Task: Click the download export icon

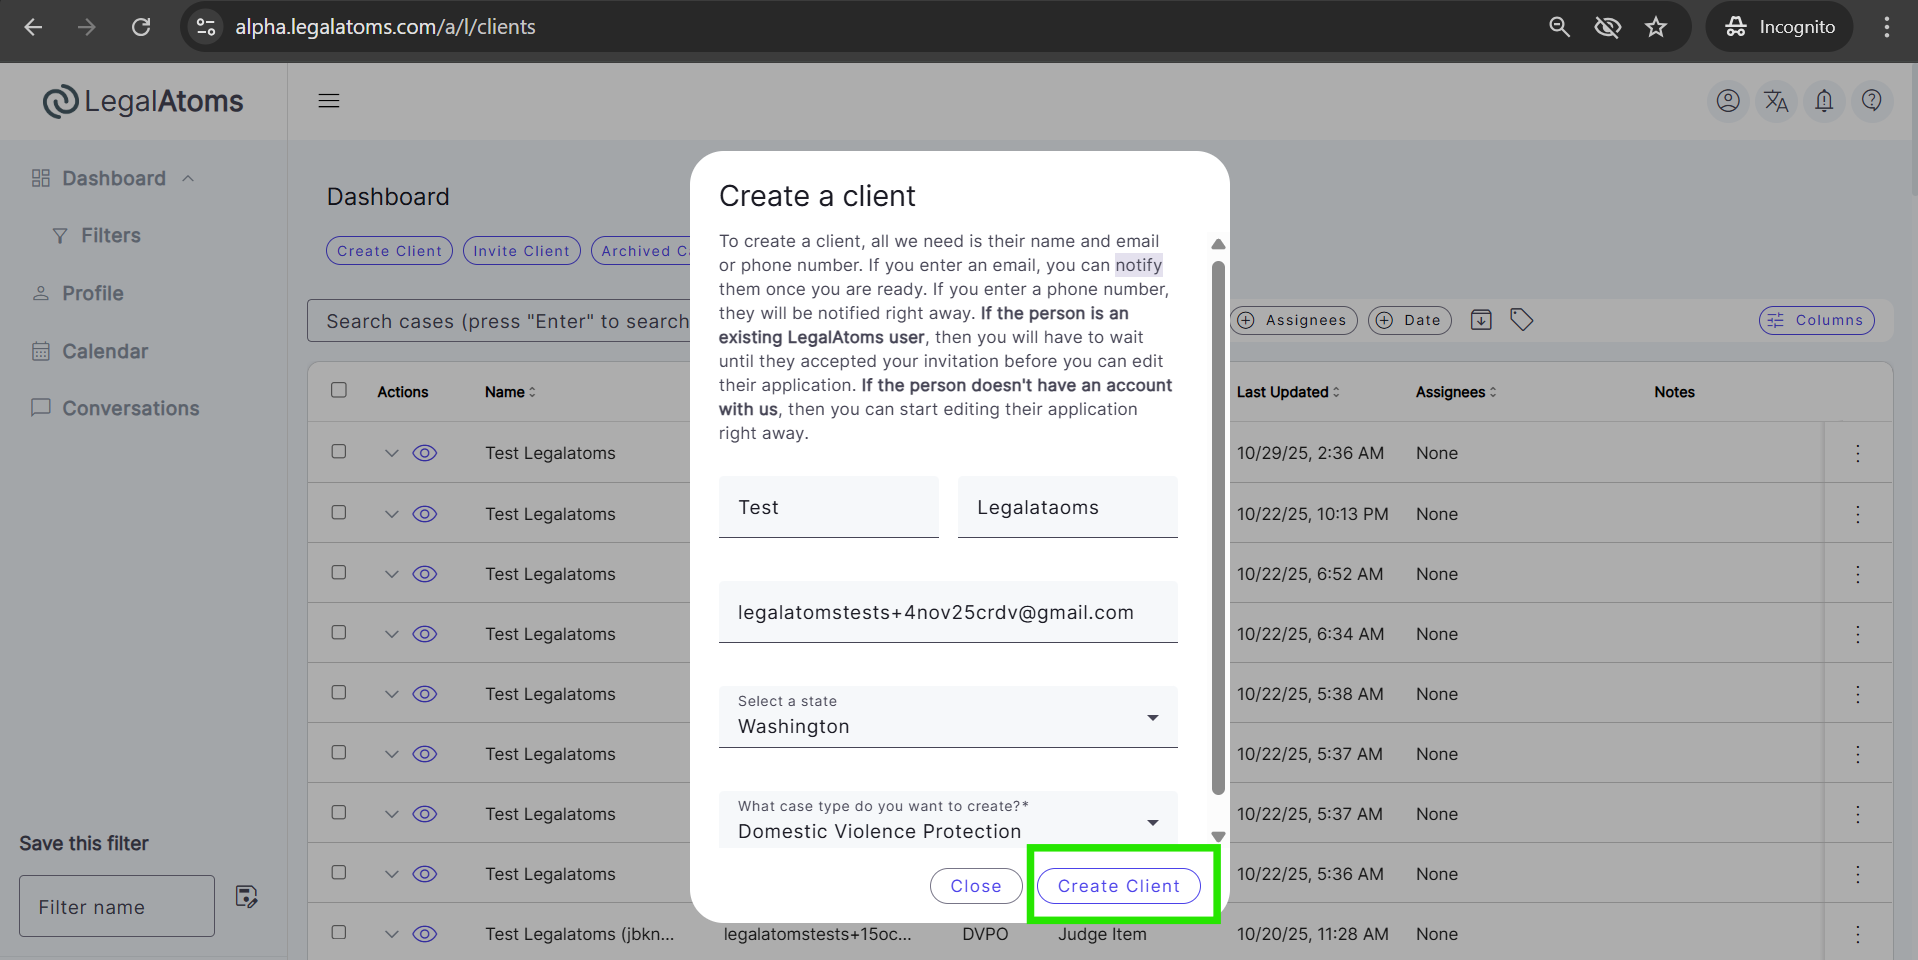Action: pyautogui.click(x=1481, y=320)
